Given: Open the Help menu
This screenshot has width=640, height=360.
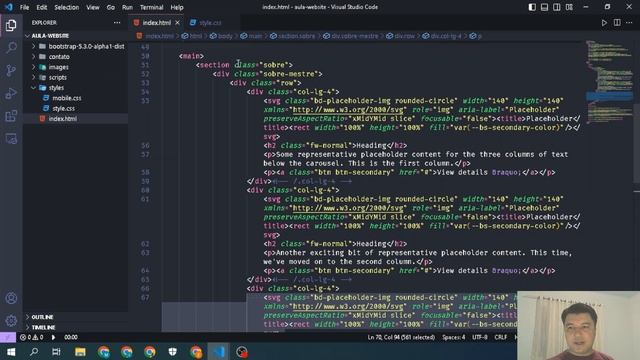Looking at the screenshot, I should [177, 7].
